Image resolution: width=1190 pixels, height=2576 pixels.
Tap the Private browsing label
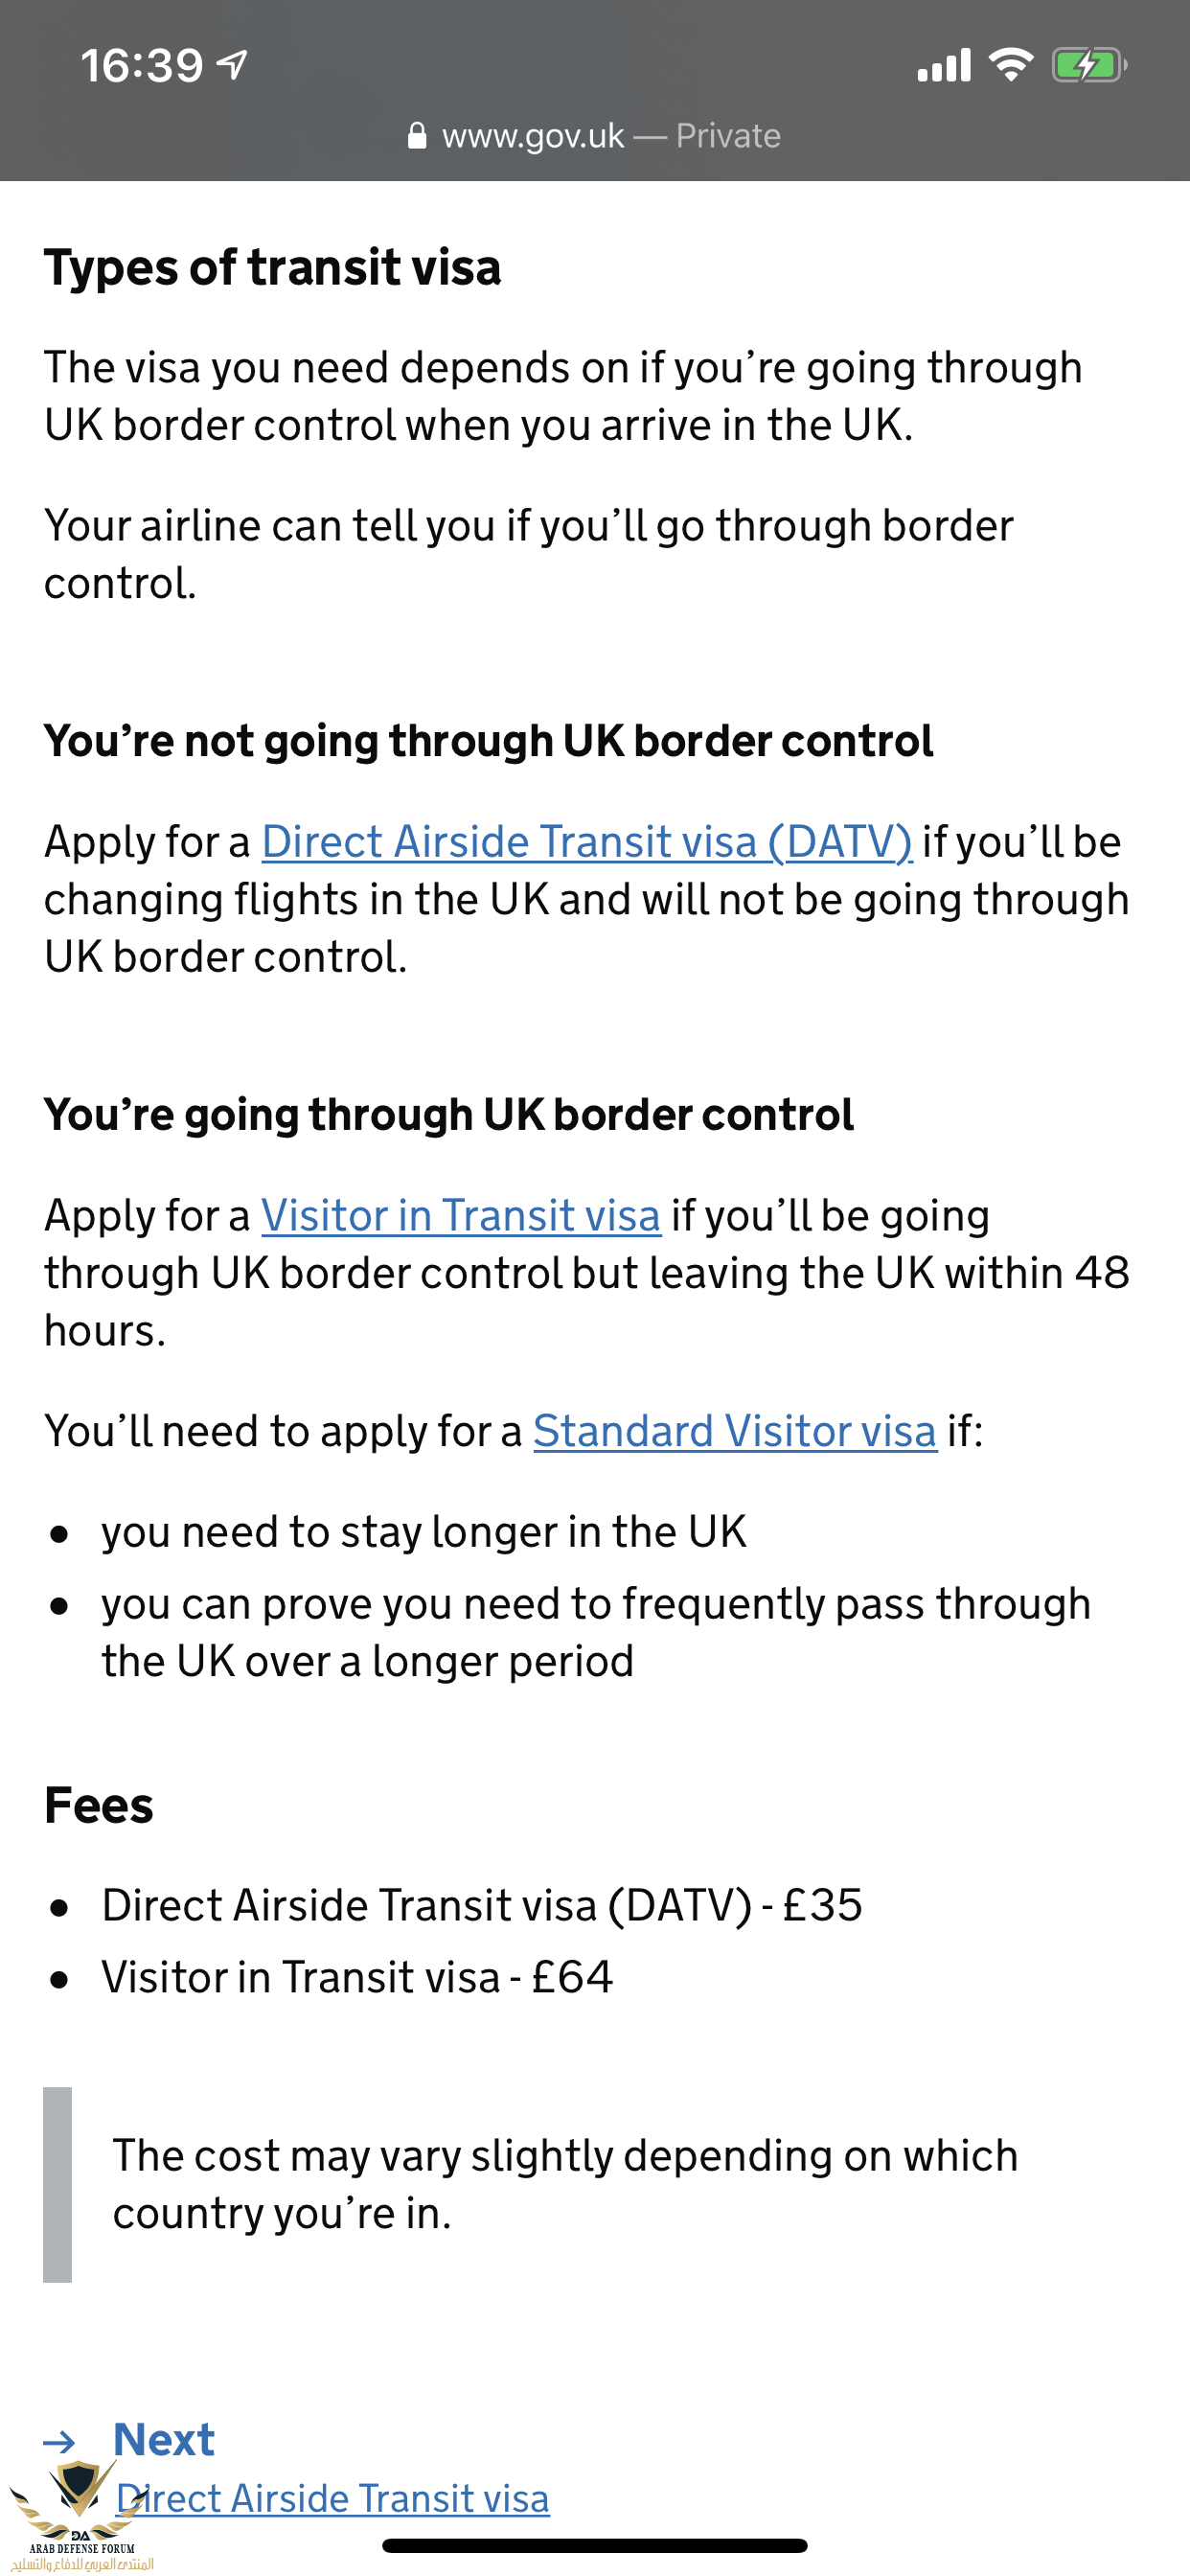pyautogui.click(x=728, y=136)
